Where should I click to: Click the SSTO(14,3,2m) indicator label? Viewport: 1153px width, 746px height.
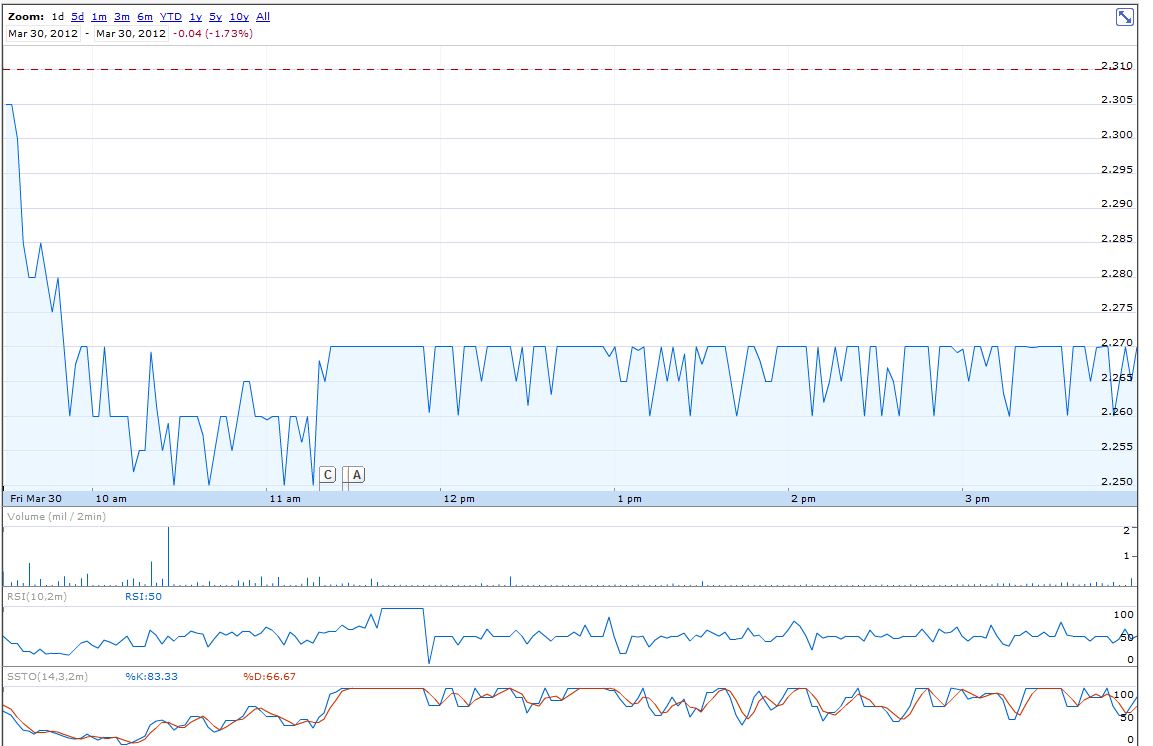pos(48,677)
